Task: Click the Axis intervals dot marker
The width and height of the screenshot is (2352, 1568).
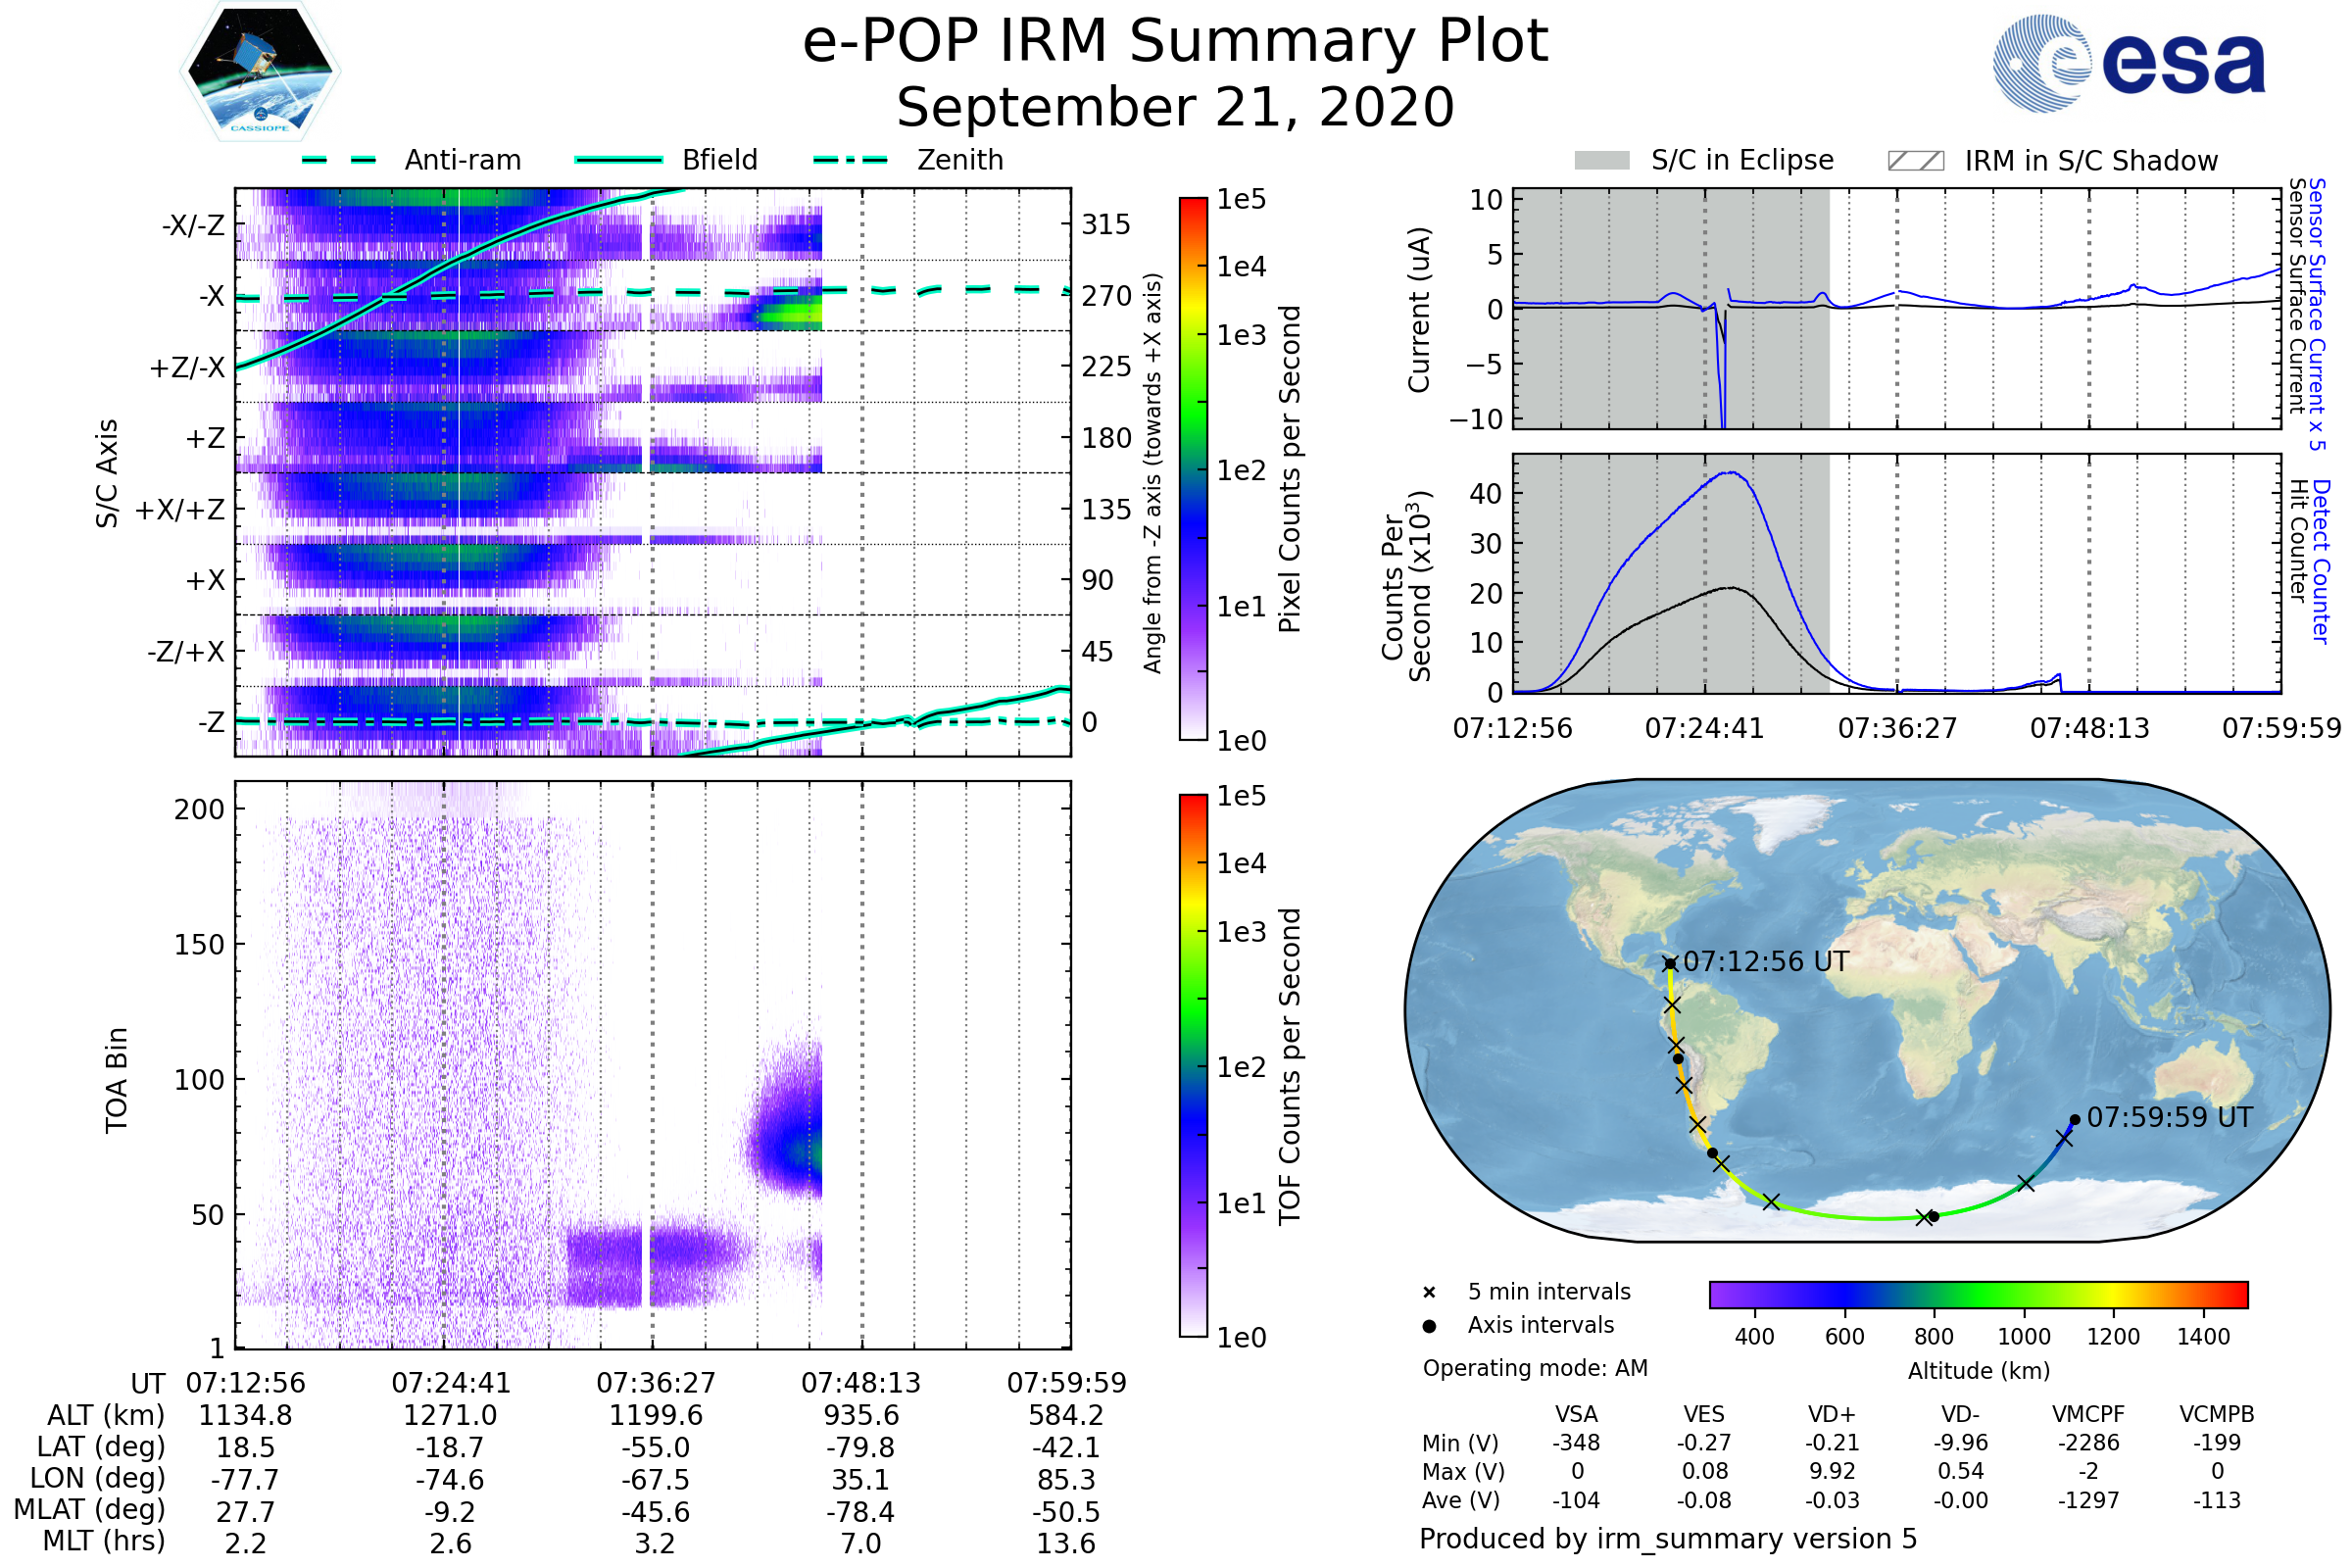Action: pyautogui.click(x=1429, y=1326)
